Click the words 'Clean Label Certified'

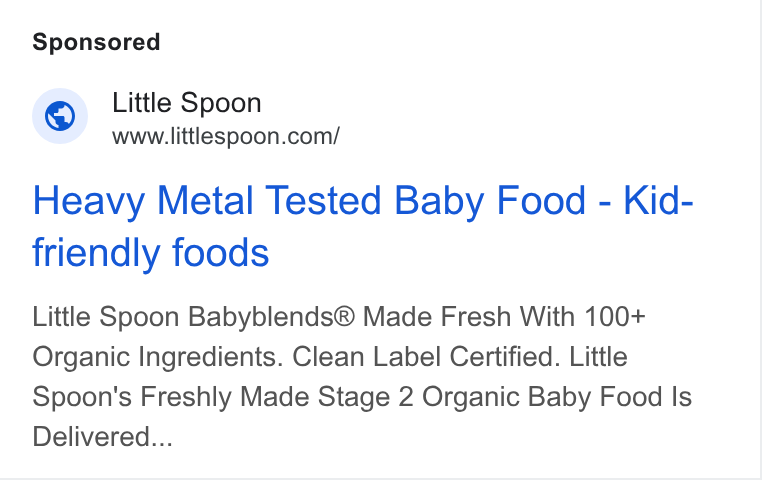[x=423, y=357]
